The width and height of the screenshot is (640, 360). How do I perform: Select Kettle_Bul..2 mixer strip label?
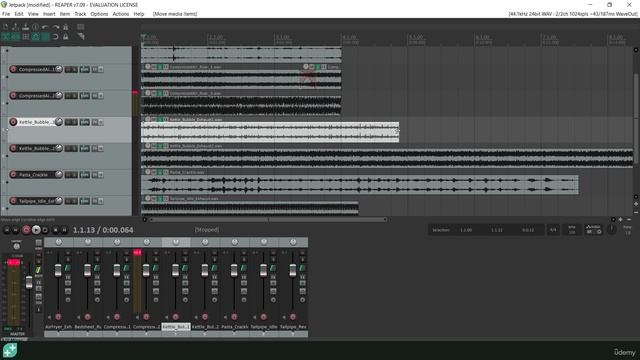205,327
